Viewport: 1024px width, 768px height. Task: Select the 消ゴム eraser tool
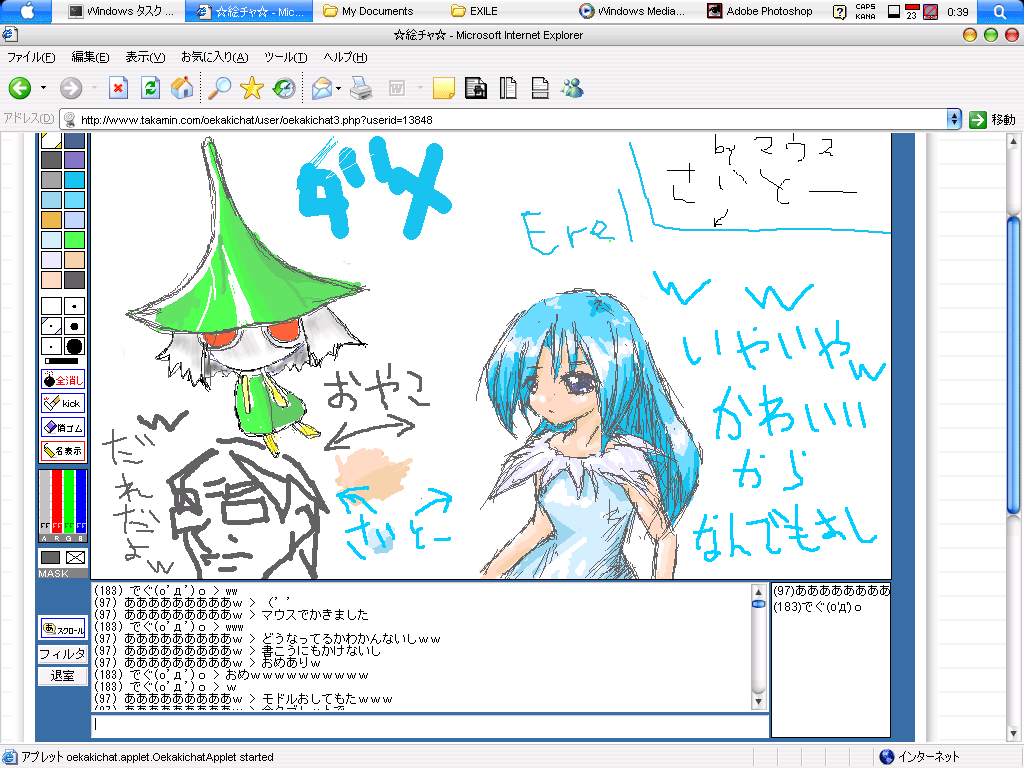click(63, 427)
